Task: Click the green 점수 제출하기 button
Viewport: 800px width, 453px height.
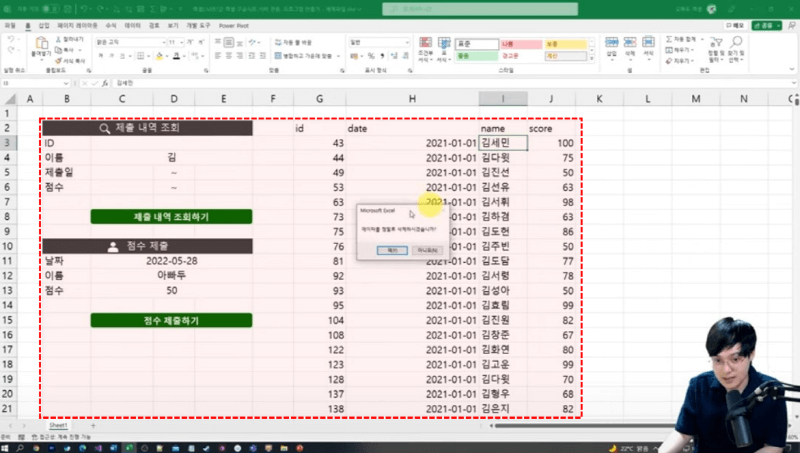Action: coord(171,321)
